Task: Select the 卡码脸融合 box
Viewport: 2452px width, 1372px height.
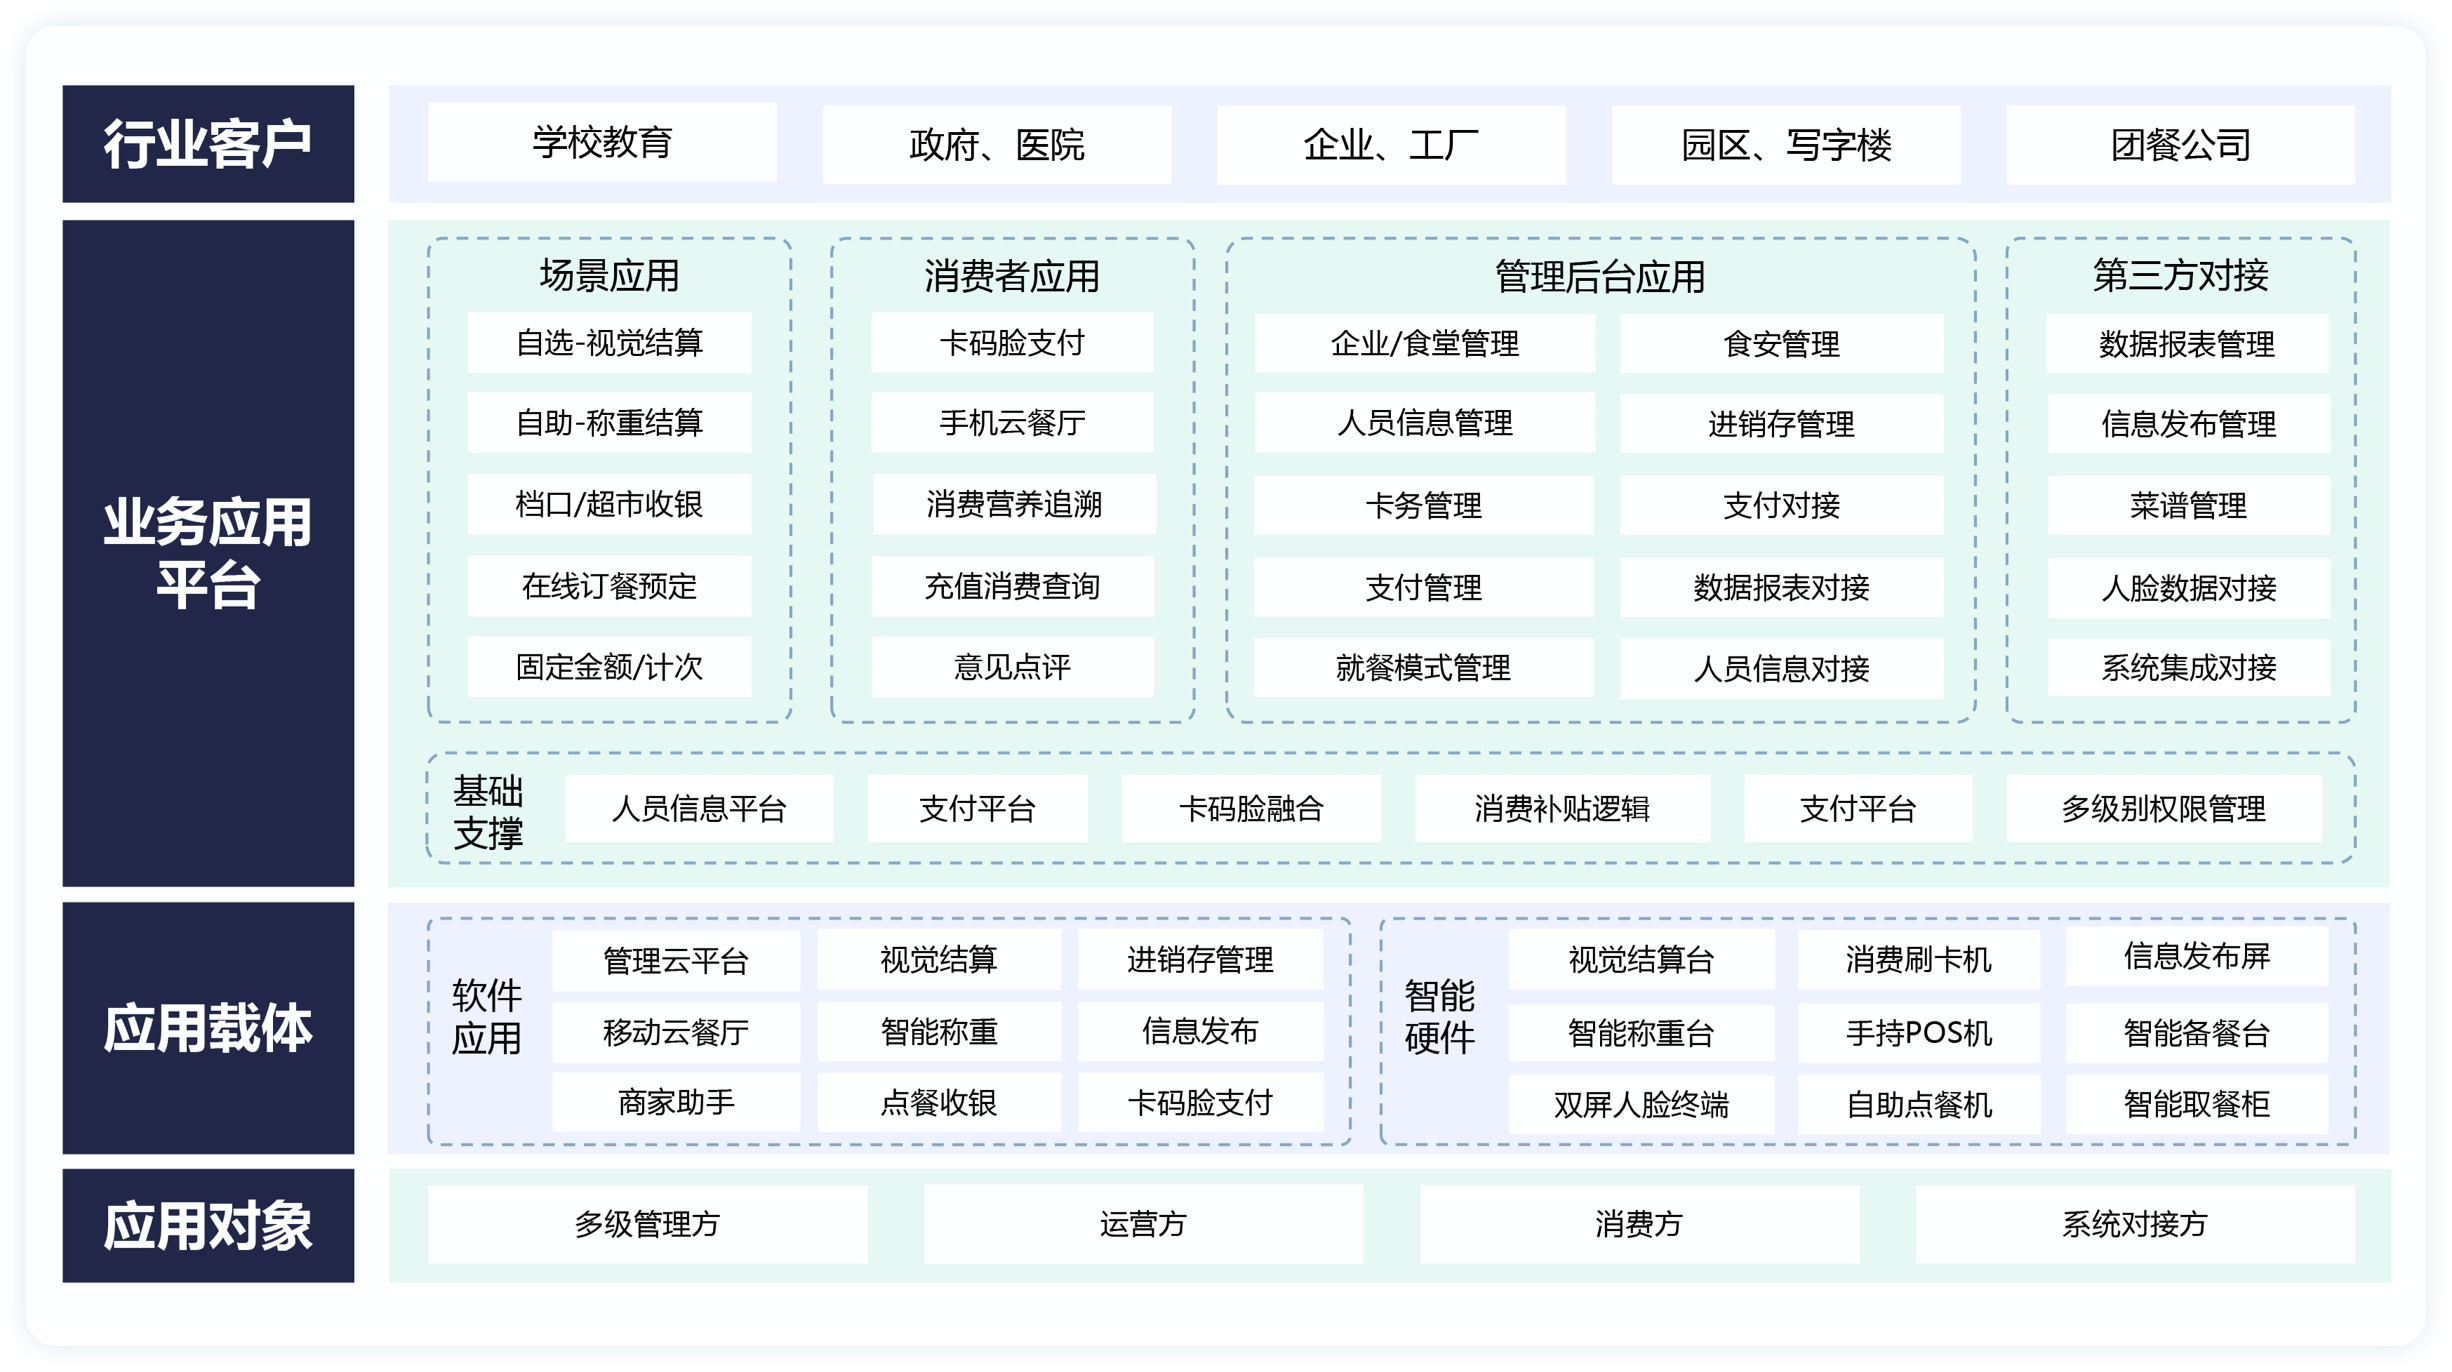Action: pyautogui.click(x=1251, y=808)
